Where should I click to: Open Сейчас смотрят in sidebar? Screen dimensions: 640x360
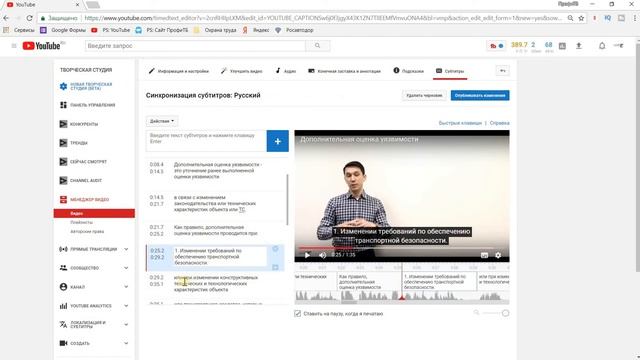tap(83, 162)
